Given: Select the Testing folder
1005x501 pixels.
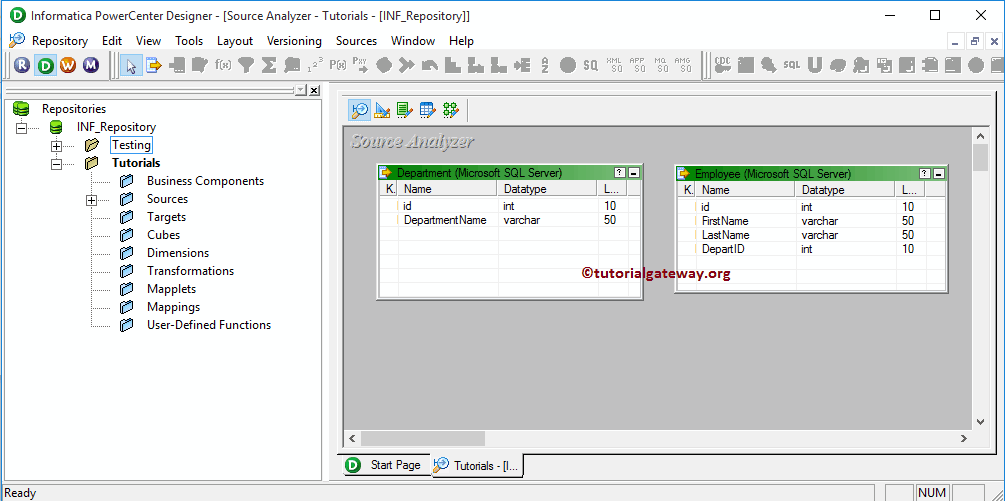Looking at the screenshot, I should pyautogui.click(x=131, y=145).
